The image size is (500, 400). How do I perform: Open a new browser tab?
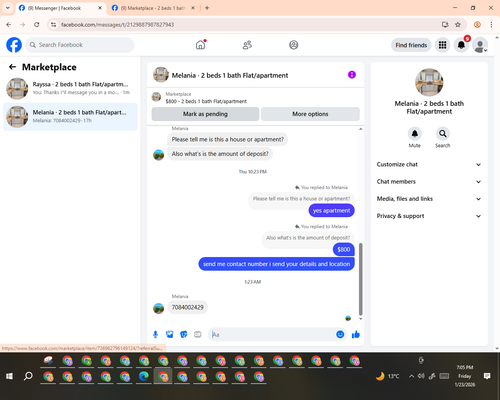click(x=207, y=8)
